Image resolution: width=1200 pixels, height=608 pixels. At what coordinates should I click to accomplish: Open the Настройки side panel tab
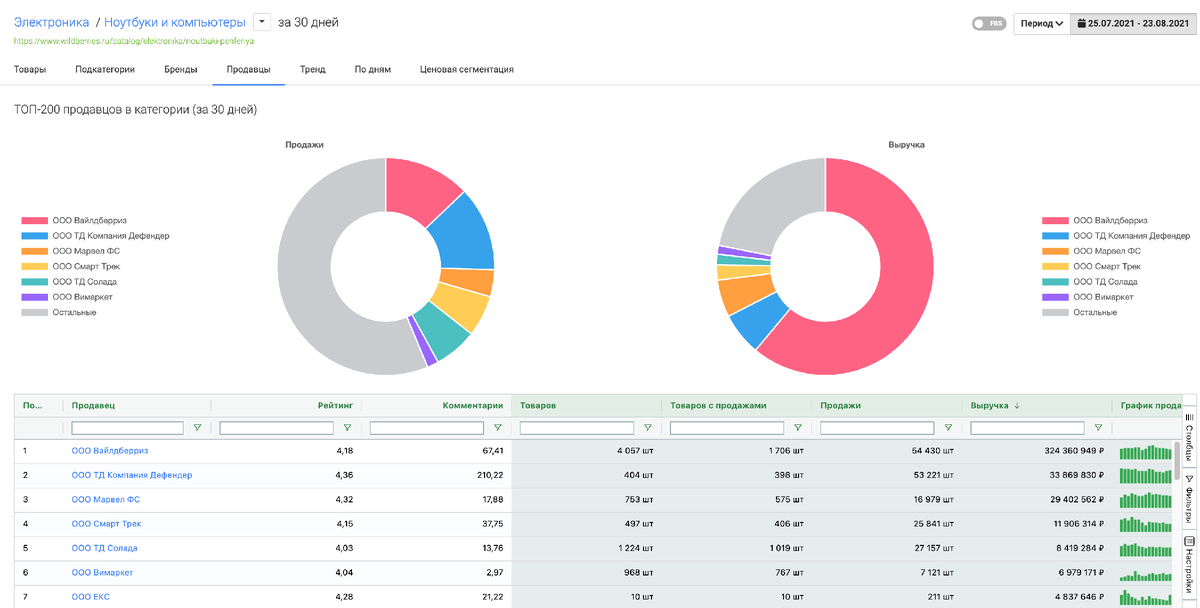(x=1190, y=565)
